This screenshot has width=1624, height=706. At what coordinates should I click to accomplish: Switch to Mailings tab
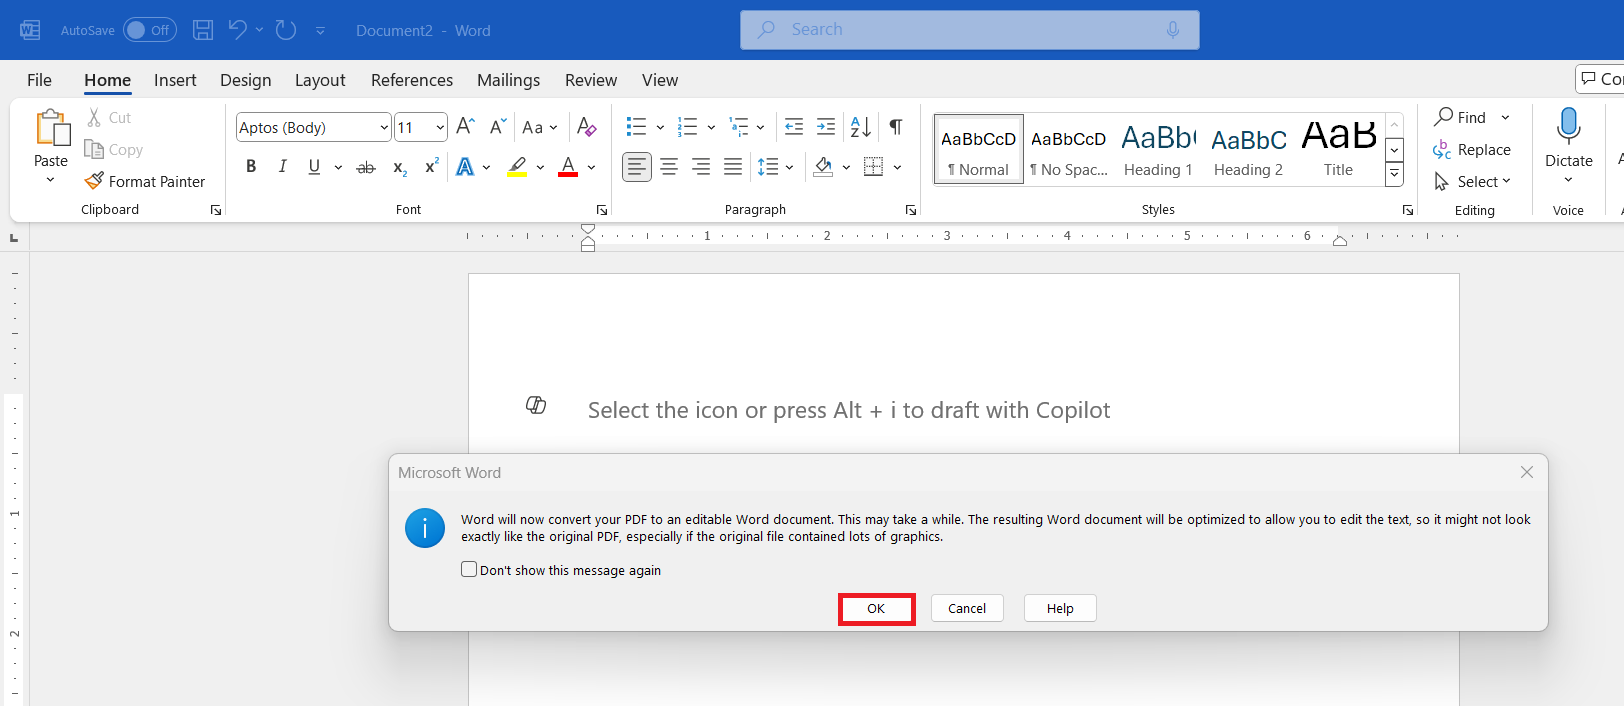coord(508,80)
